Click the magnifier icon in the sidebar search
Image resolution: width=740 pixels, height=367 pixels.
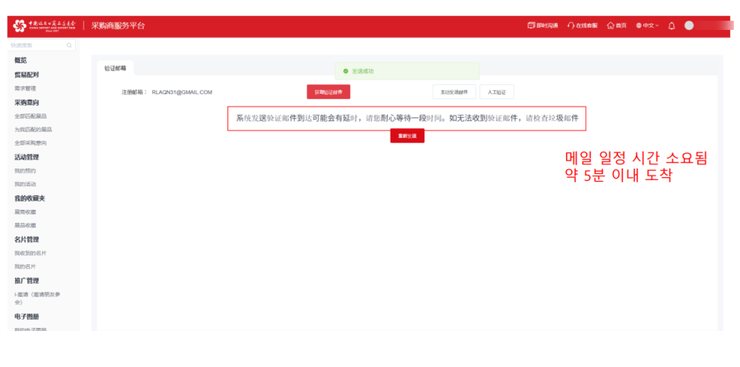coord(69,45)
